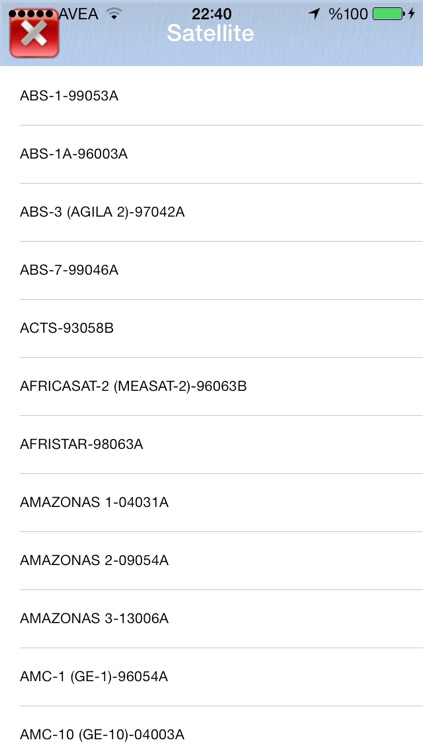Open AFRISTAR-98063A list item
Viewport: 423px width, 750px height.
click(212, 444)
